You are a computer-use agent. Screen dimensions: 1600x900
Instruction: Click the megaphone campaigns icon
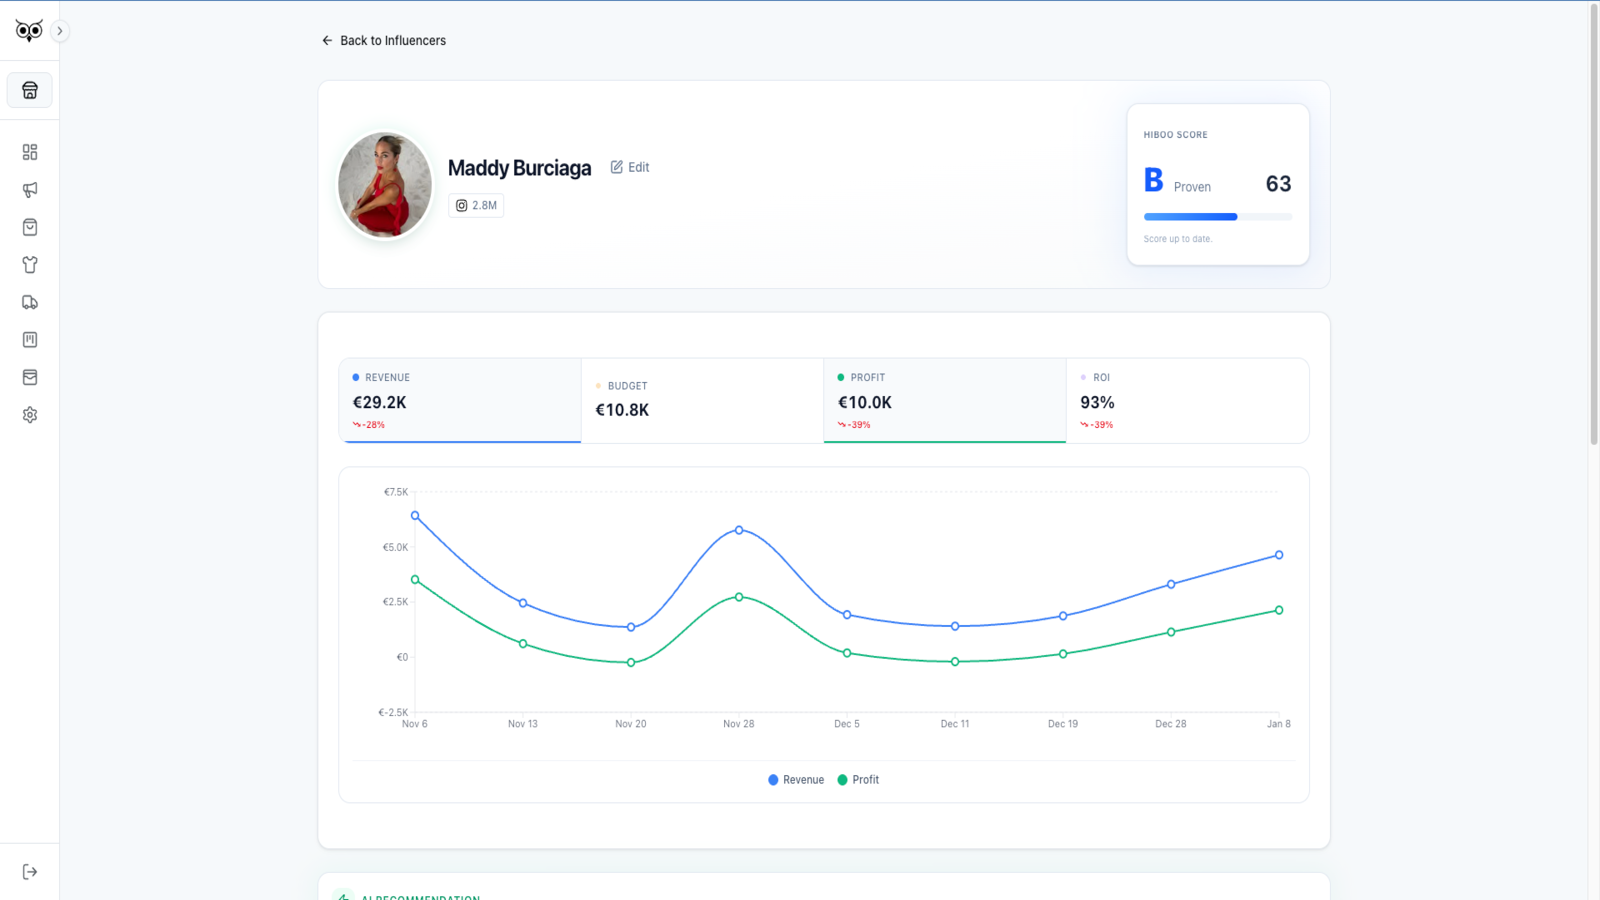pos(29,189)
